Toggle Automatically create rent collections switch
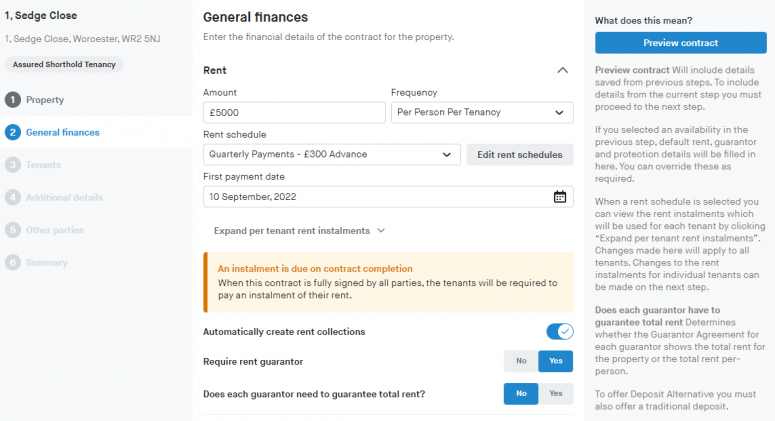 559,331
